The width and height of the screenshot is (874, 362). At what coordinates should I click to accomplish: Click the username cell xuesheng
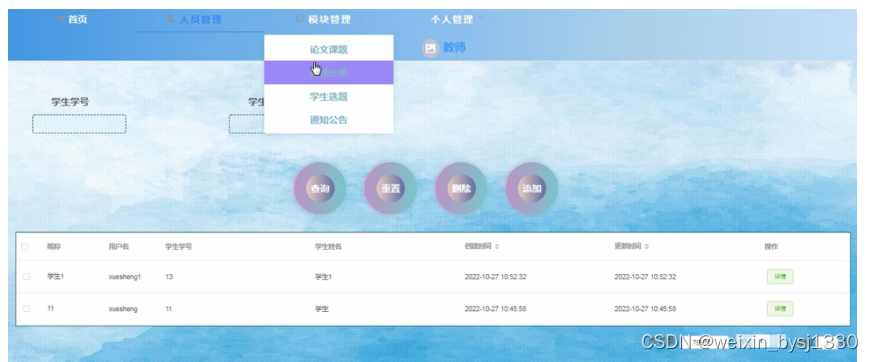tap(123, 308)
